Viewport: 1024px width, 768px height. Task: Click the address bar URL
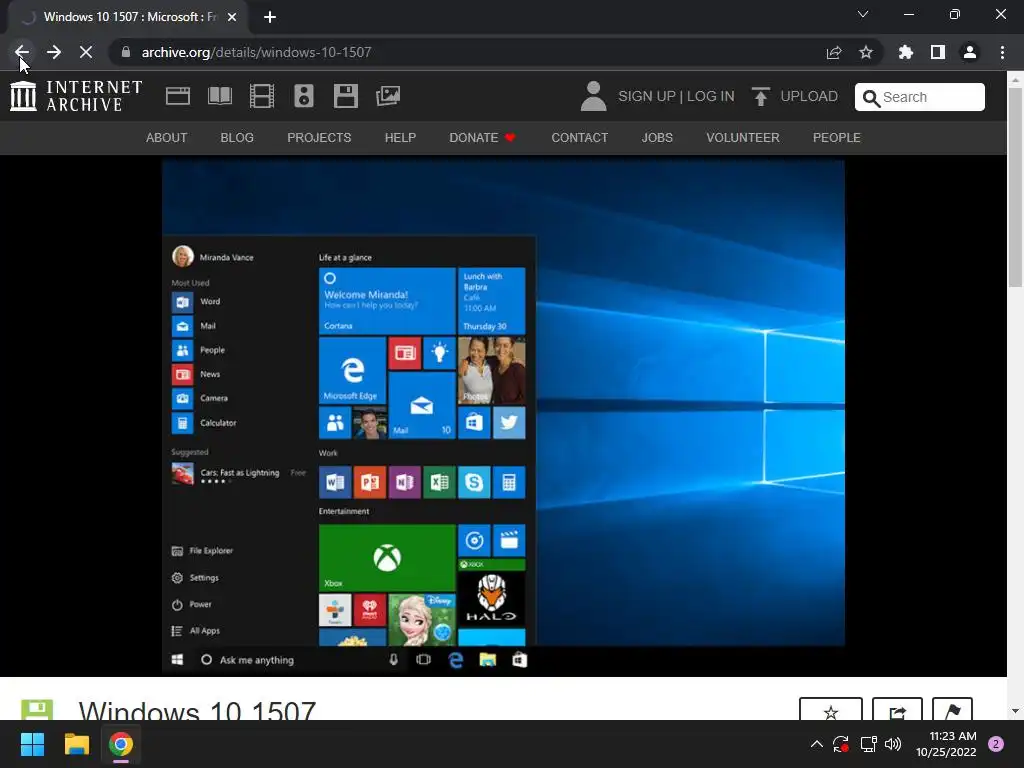click(256, 52)
